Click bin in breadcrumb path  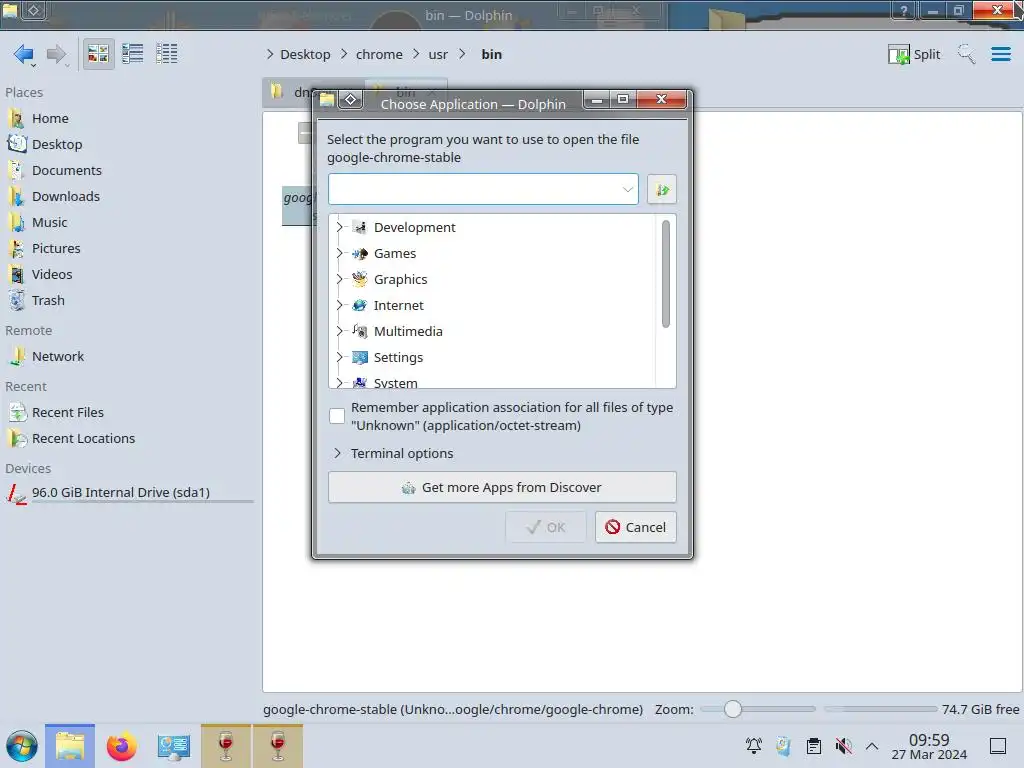coord(492,54)
